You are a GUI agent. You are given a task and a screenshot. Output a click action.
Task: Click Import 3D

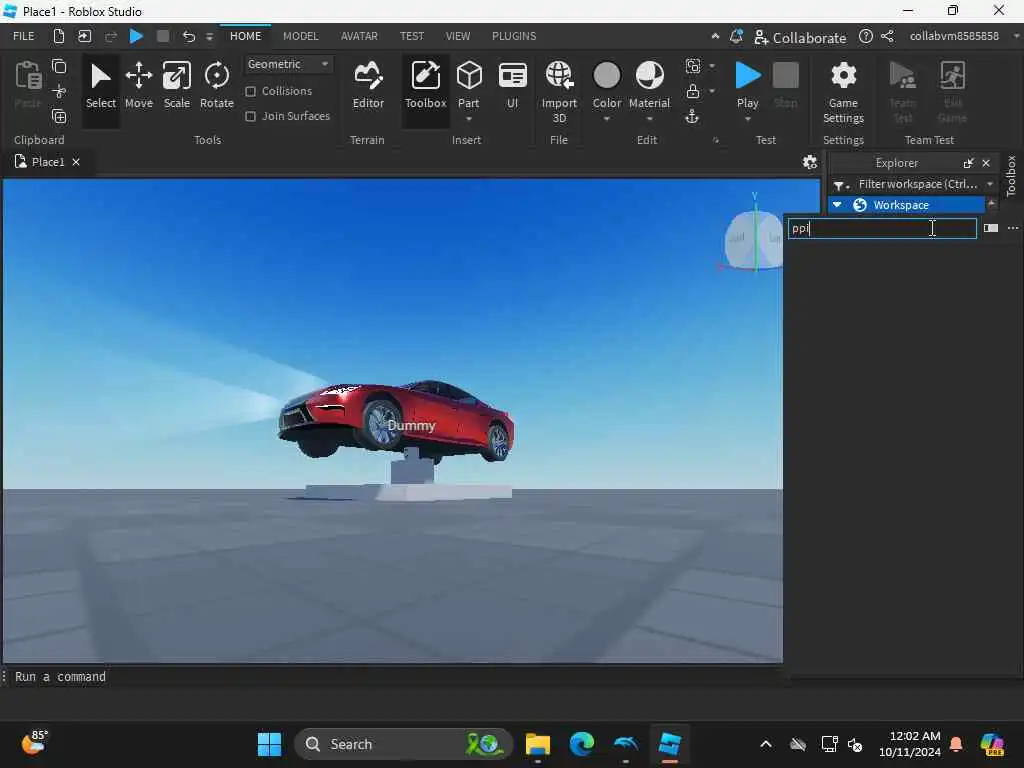[x=559, y=91]
